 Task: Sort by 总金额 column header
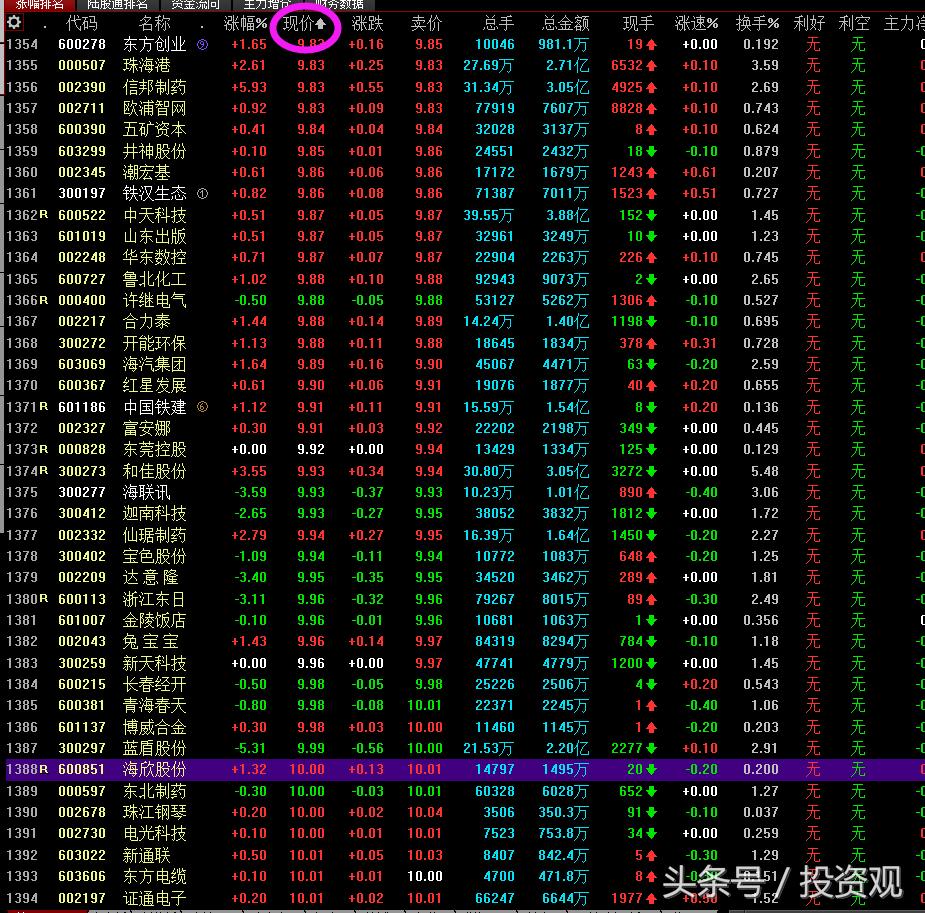(x=565, y=24)
